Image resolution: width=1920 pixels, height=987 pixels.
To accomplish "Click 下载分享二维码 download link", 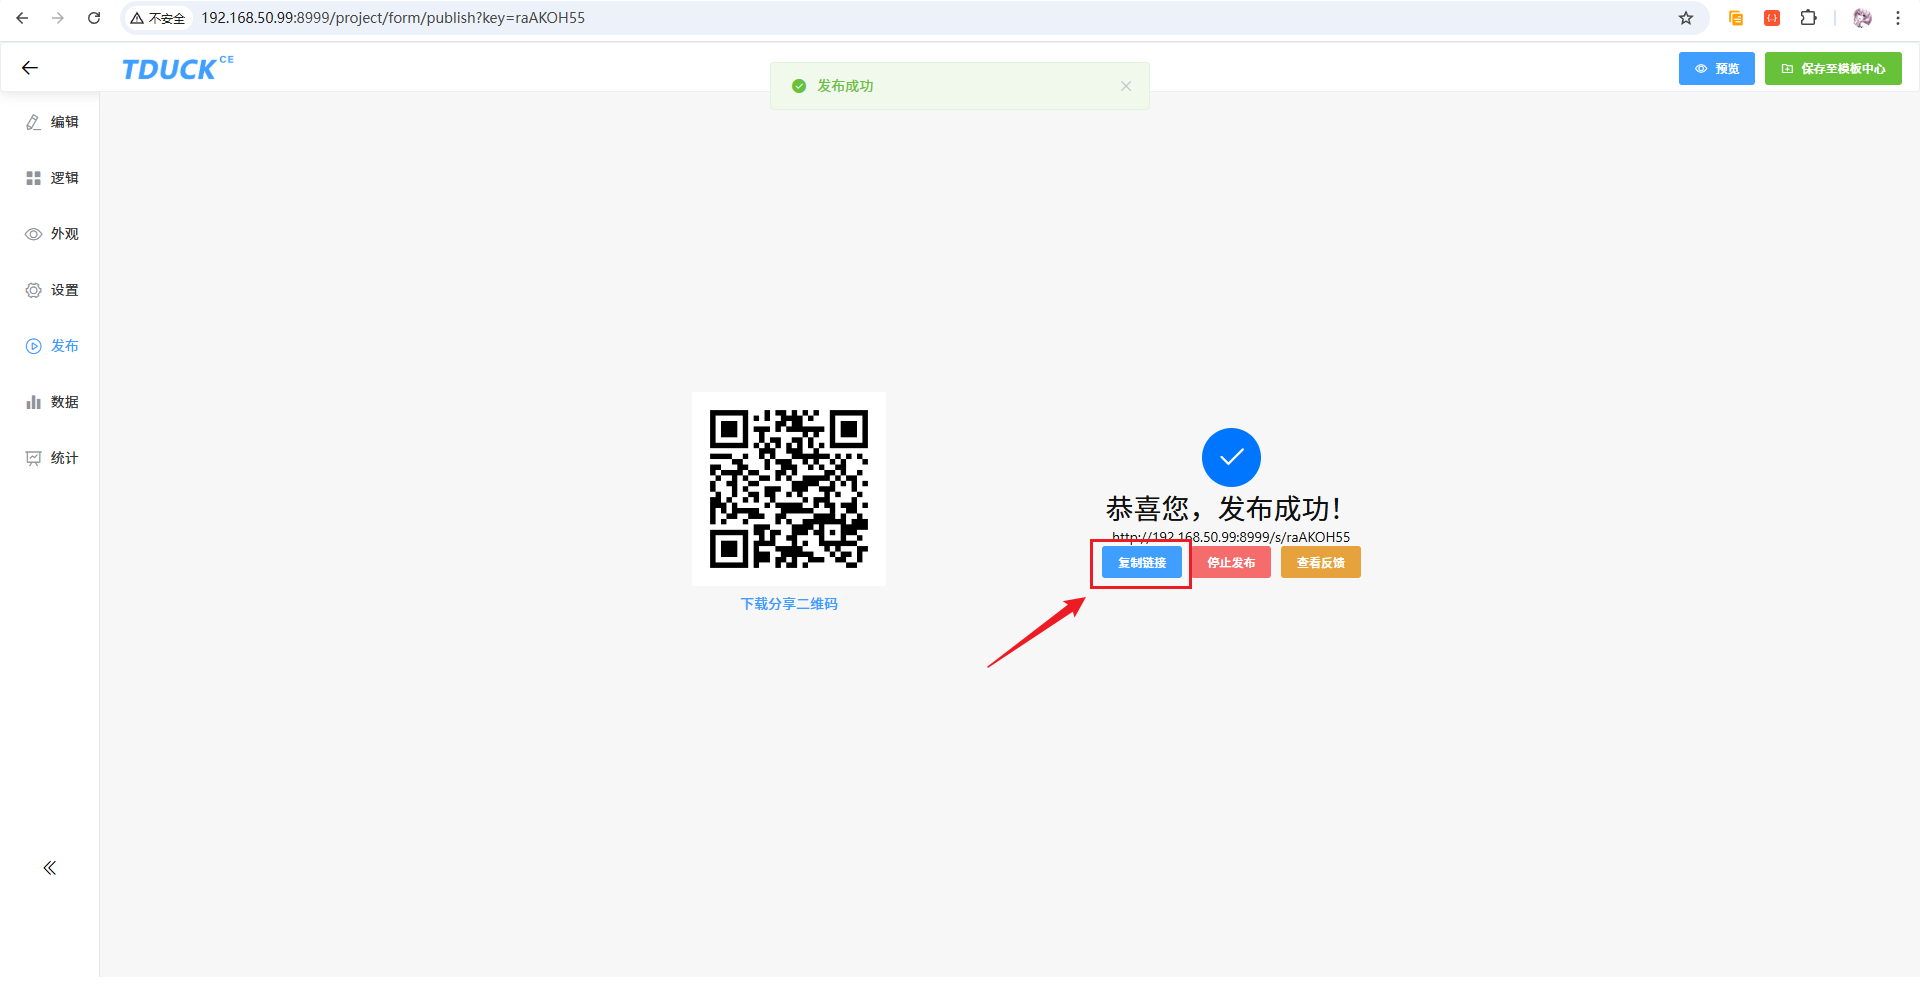I will pyautogui.click(x=789, y=604).
